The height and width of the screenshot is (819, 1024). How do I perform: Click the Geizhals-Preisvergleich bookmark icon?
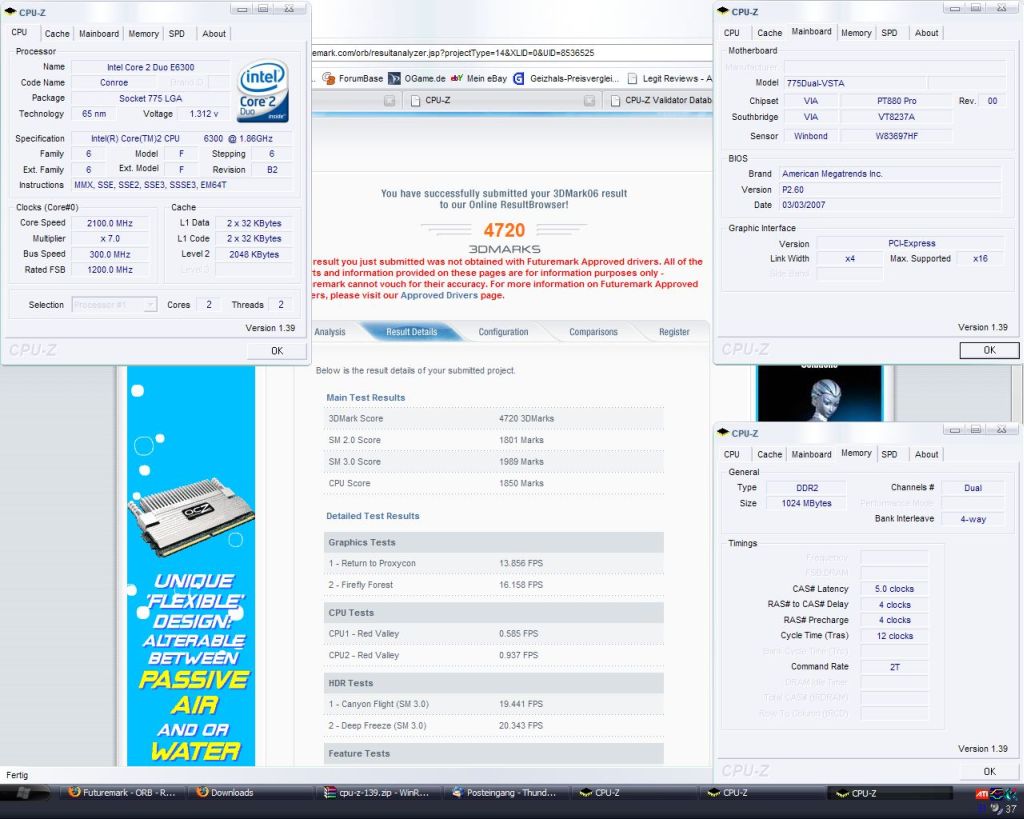coord(519,78)
